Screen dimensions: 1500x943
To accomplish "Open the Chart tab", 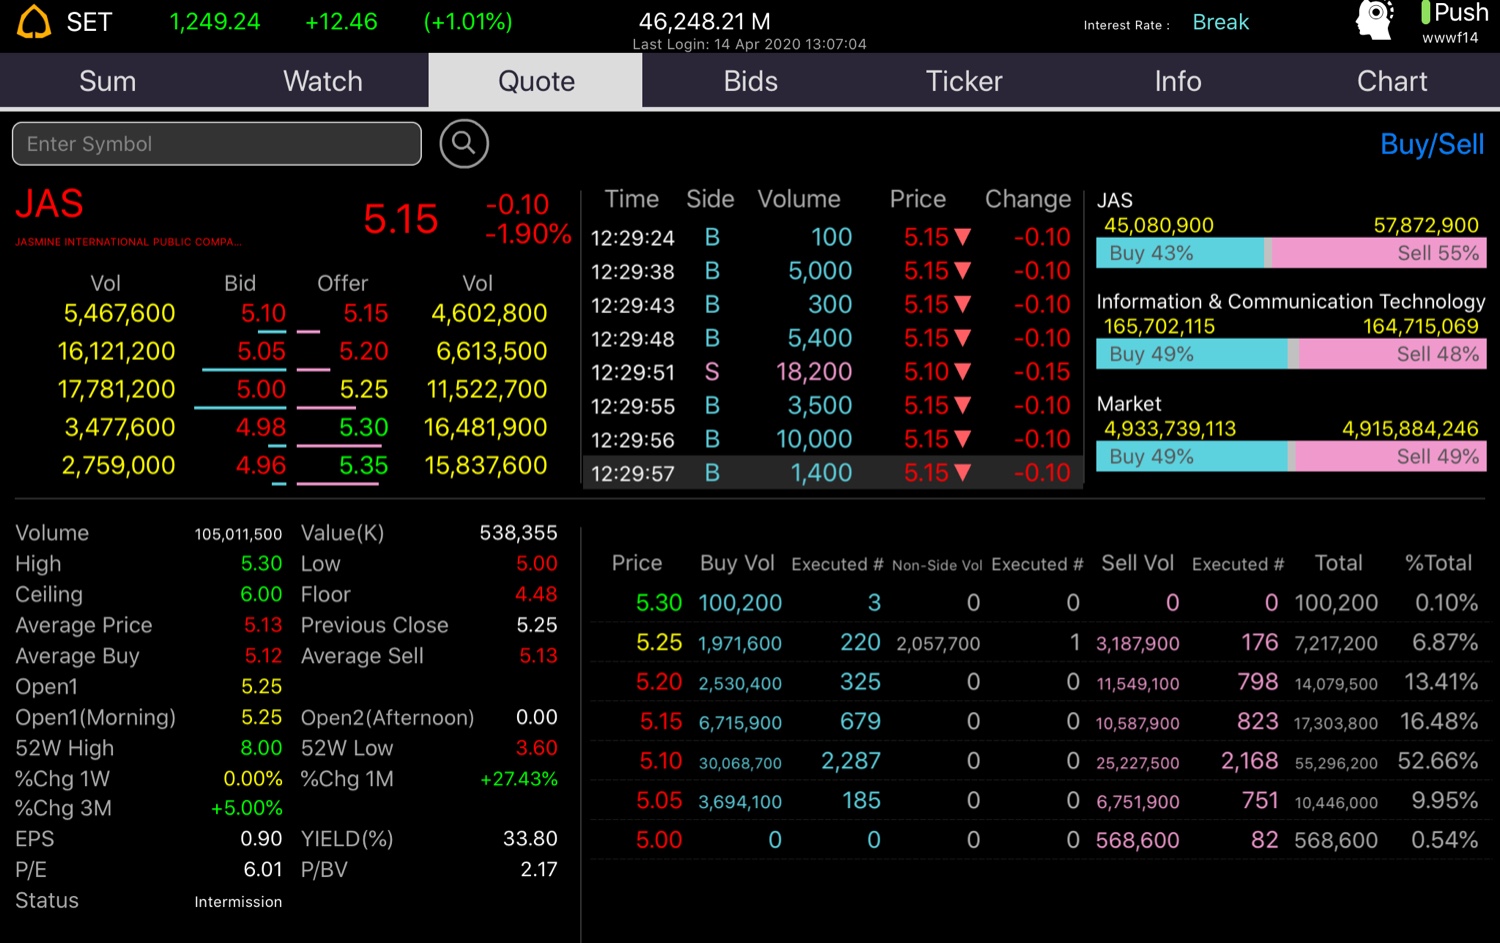I will click(x=1392, y=81).
